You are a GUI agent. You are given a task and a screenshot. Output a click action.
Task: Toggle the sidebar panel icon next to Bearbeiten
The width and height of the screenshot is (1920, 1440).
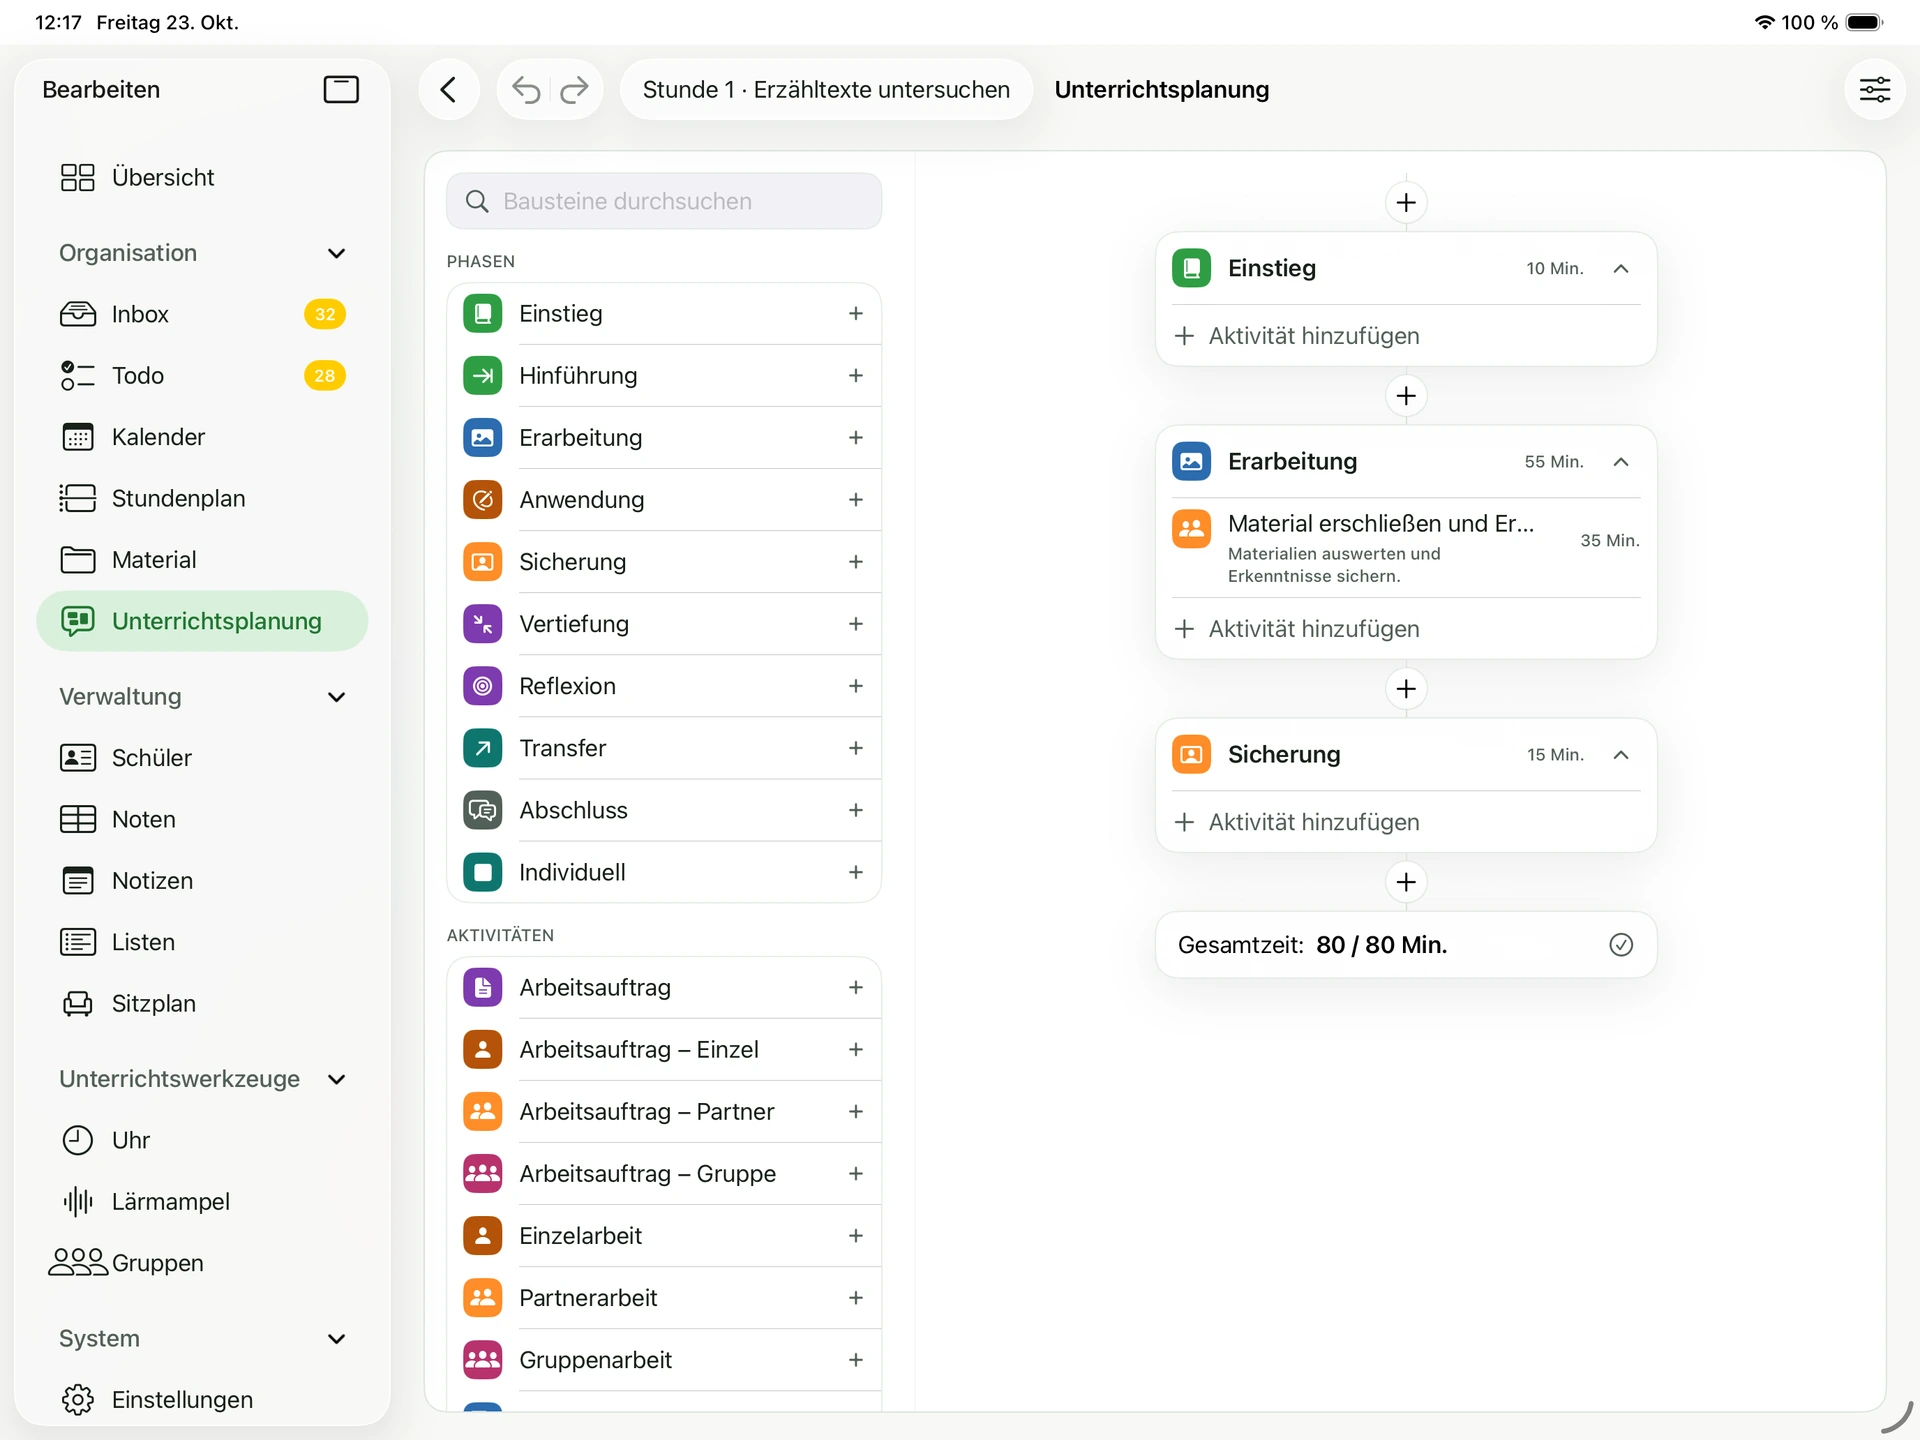[341, 90]
